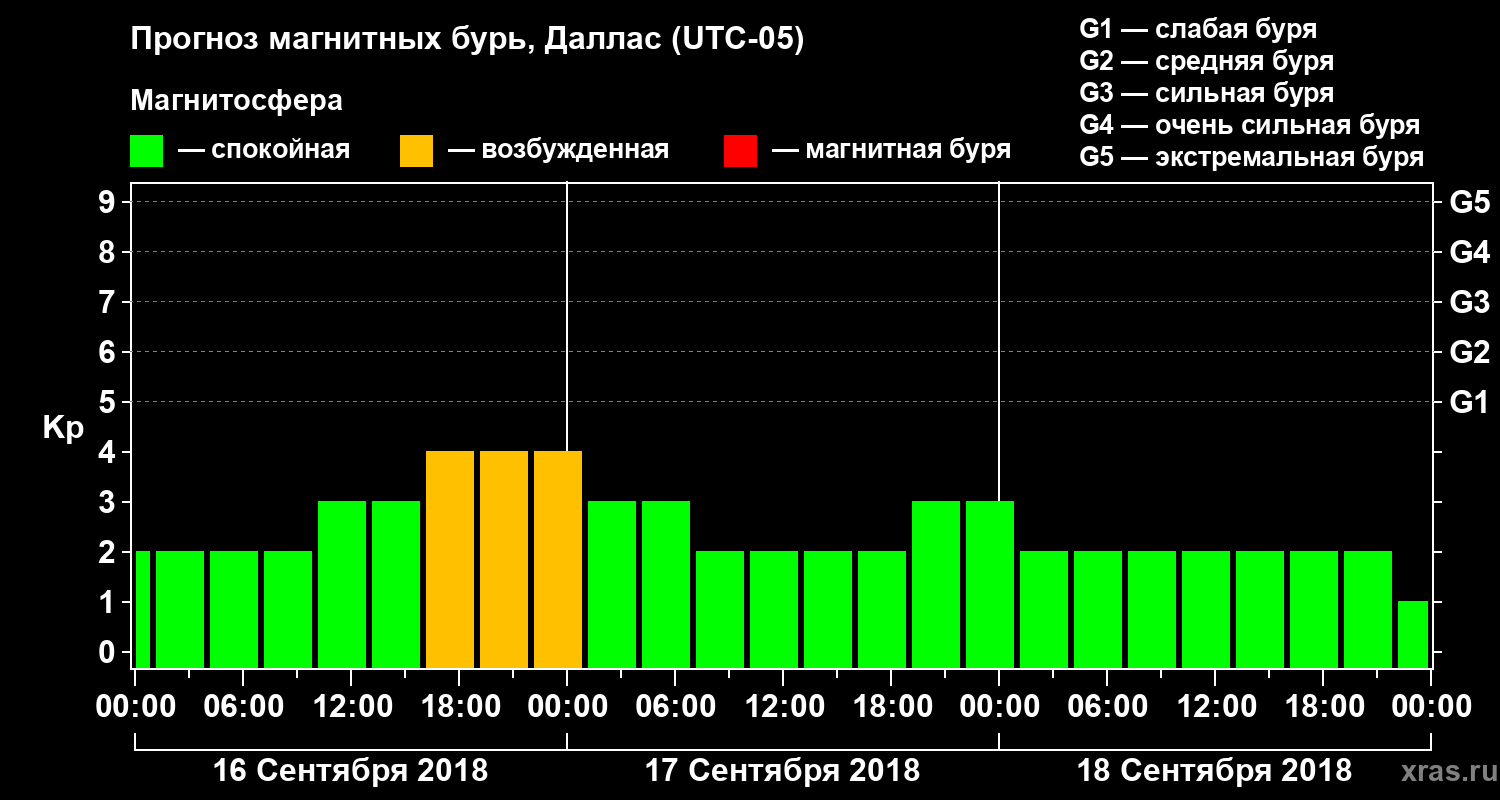
Task: Click the only Kp 1 bar, the last bar on 18 Сентября
Action: coord(1413,634)
